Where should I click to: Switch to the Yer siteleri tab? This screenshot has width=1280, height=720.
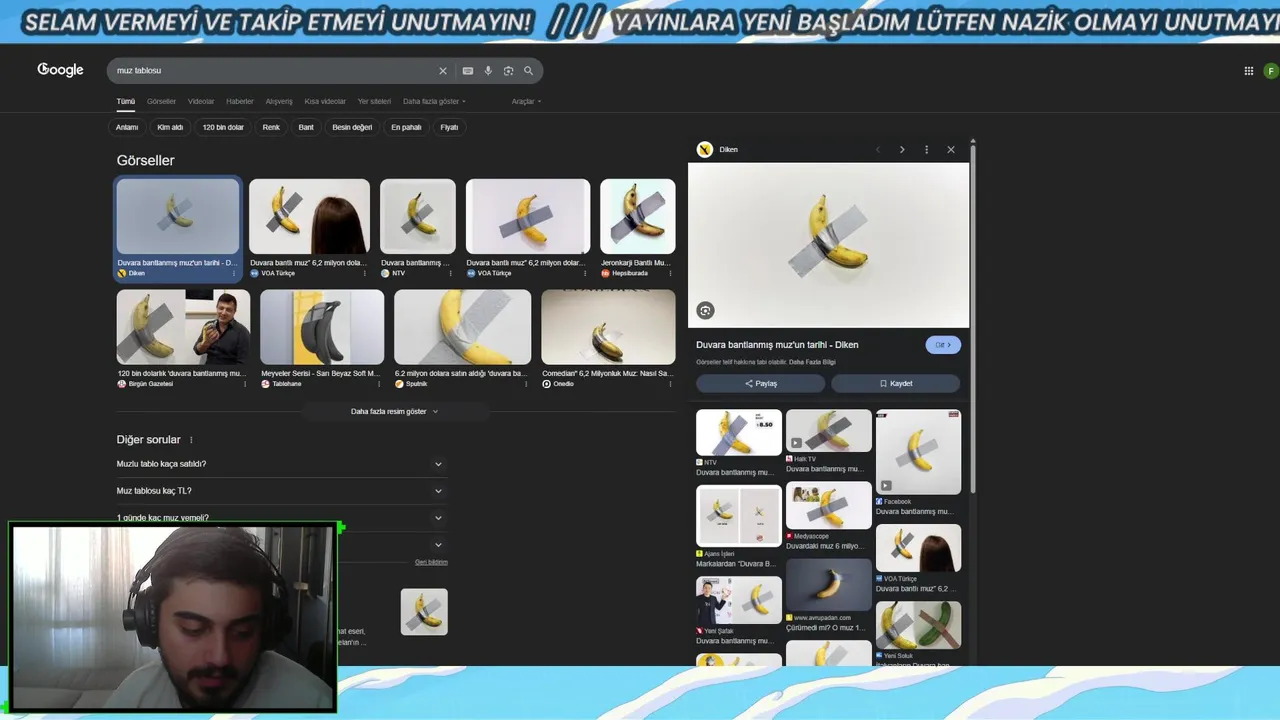[374, 101]
